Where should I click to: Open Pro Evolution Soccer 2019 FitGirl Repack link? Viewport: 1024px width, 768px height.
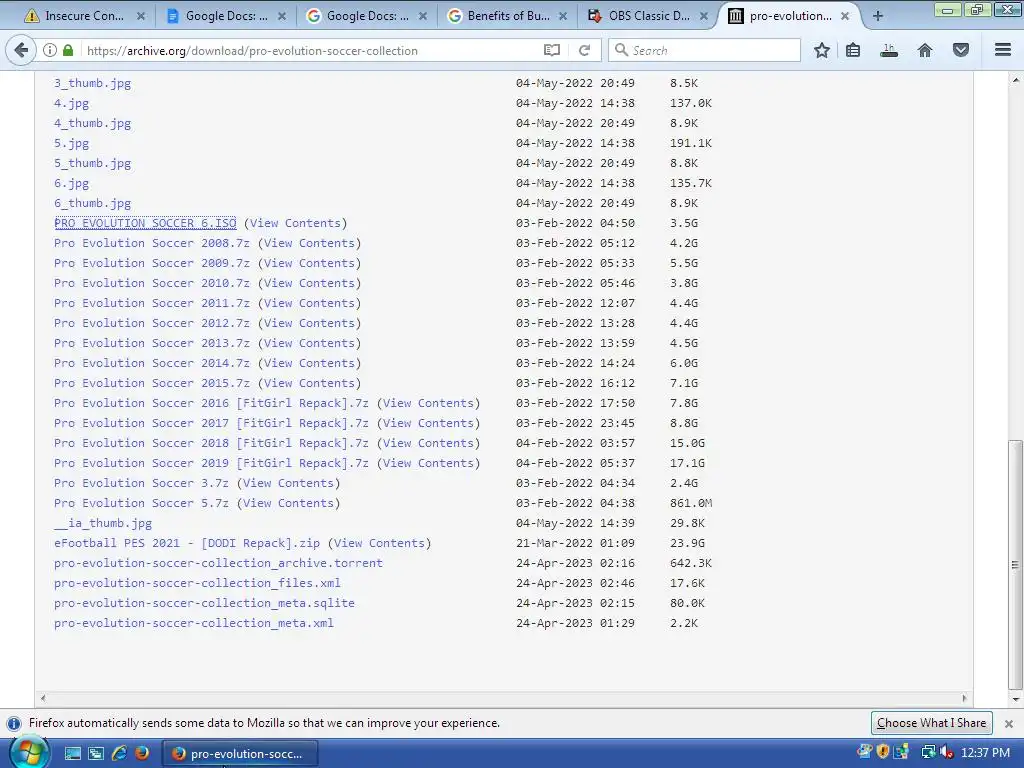(211, 463)
